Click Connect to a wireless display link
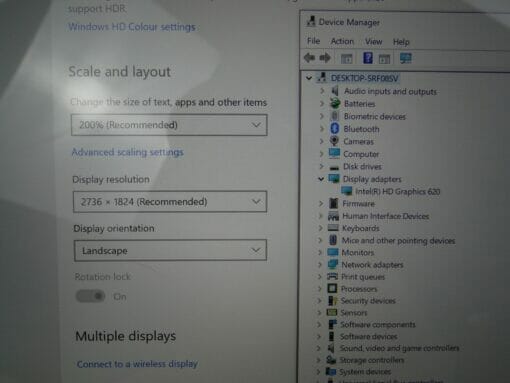This screenshot has width=510, height=383. [137, 364]
